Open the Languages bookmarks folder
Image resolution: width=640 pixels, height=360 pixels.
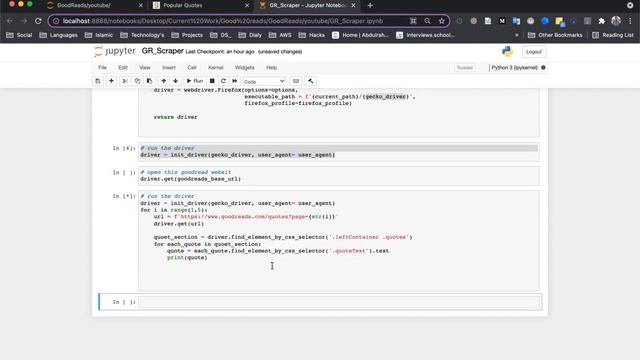pos(58,35)
